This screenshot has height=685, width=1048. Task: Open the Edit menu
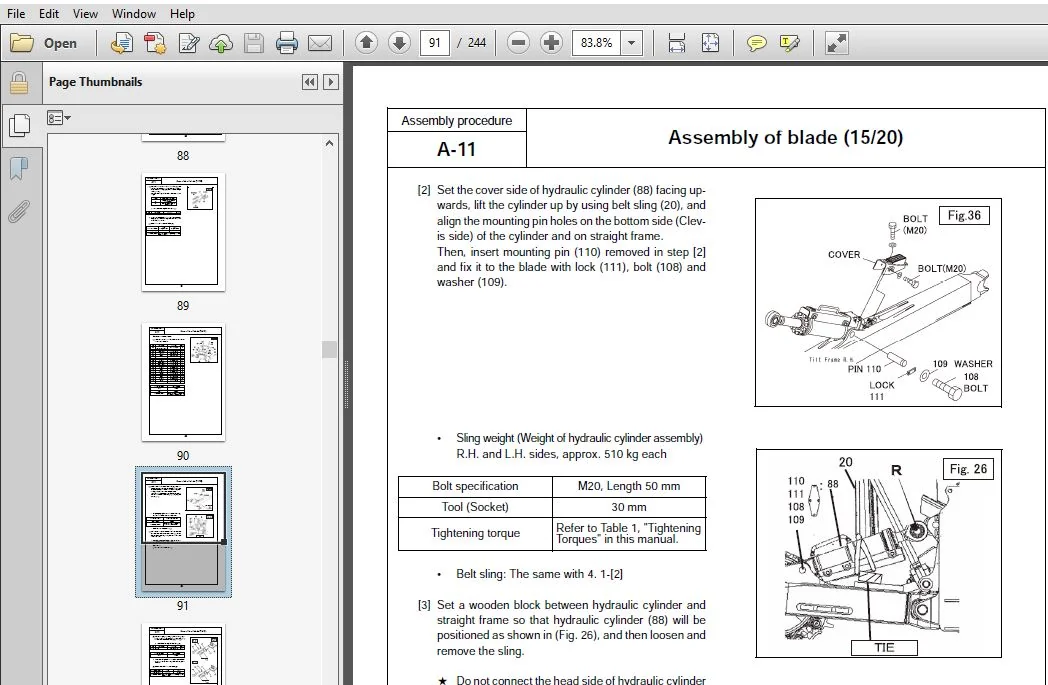(x=49, y=13)
